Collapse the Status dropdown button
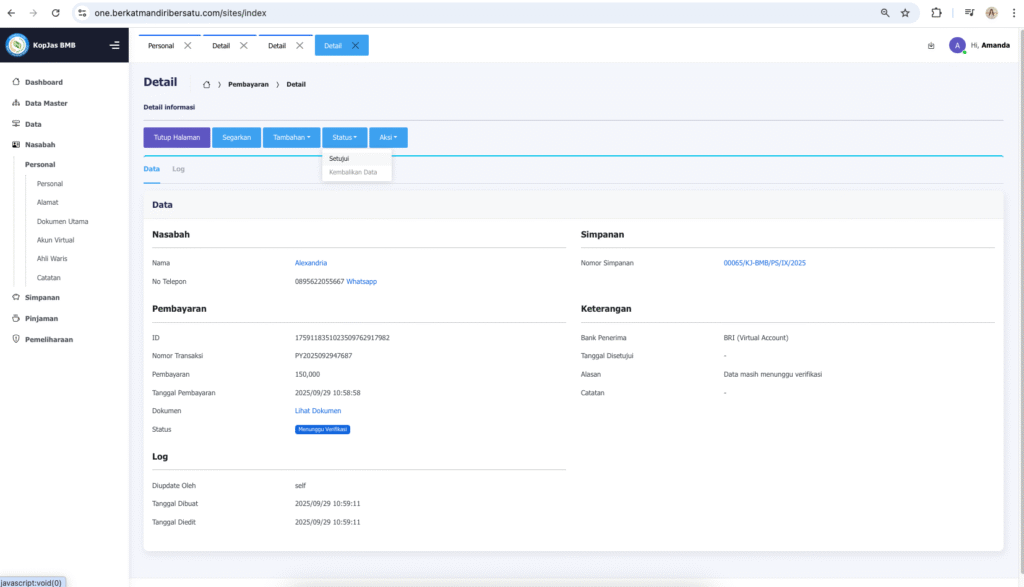This screenshot has width=1024, height=587. pyautogui.click(x=344, y=137)
